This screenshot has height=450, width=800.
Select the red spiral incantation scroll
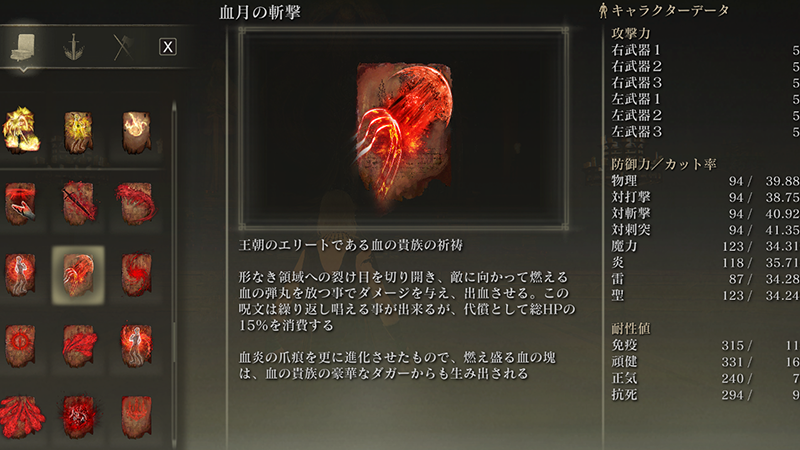pos(136,275)
